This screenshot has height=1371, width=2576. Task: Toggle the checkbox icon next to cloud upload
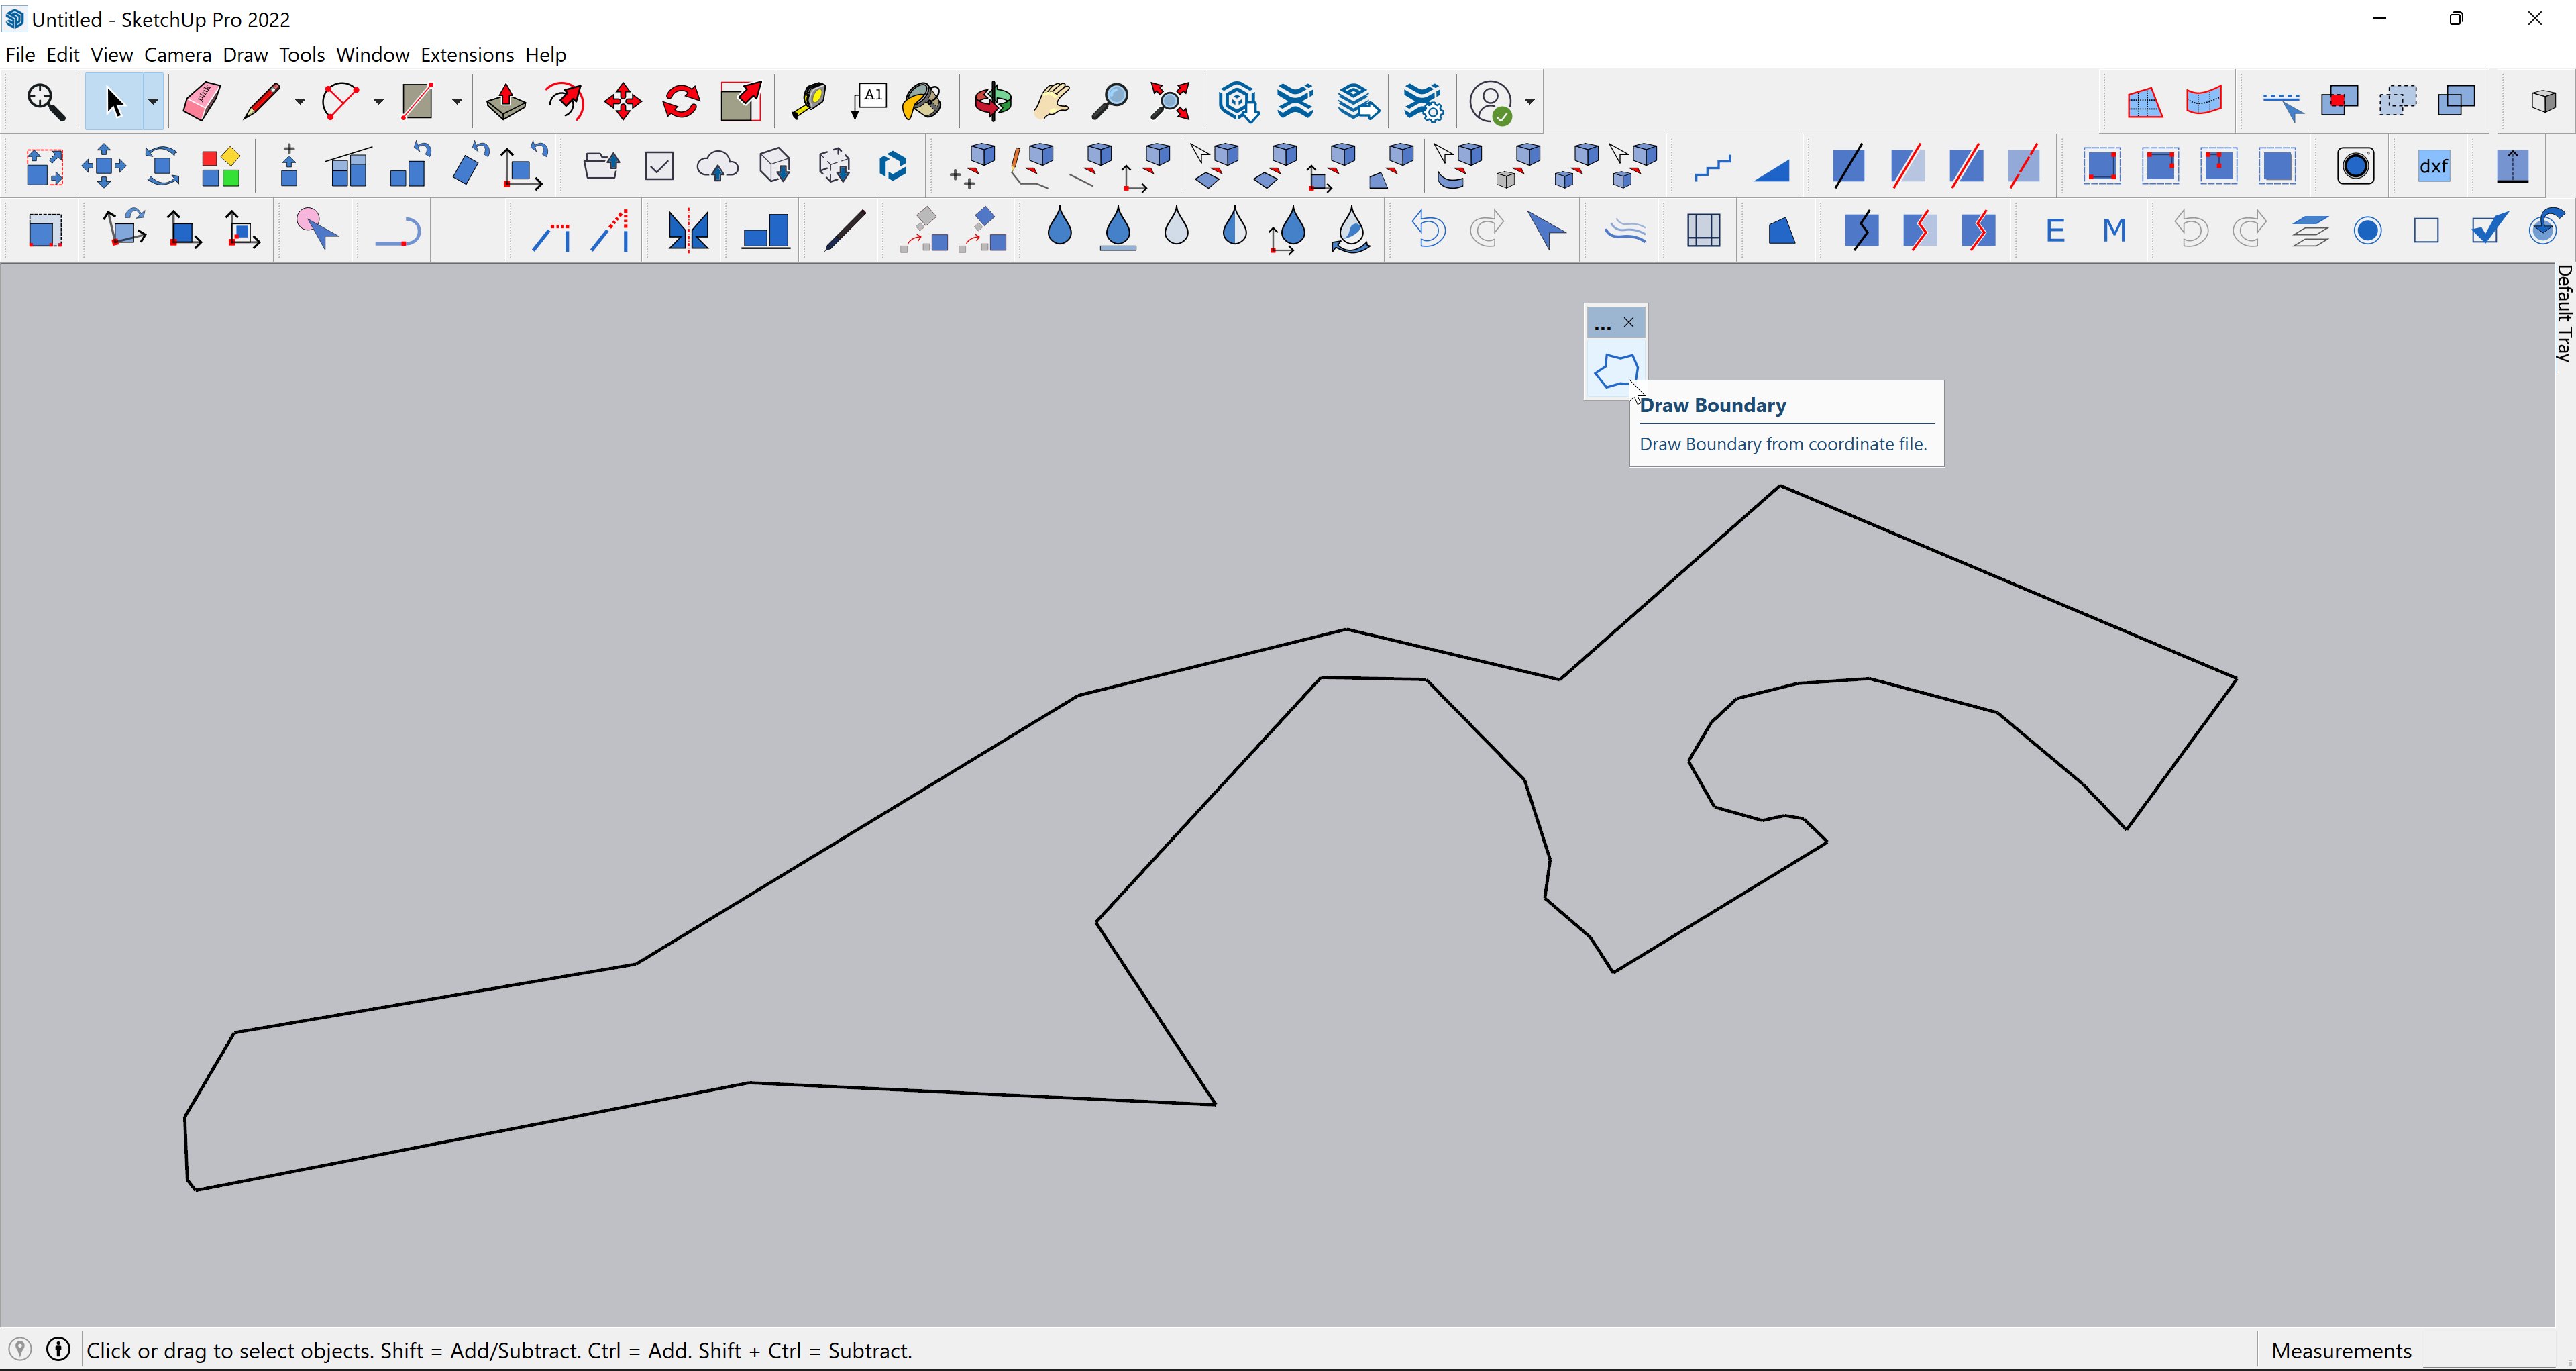pyautogui.click(x=659, y=166)
